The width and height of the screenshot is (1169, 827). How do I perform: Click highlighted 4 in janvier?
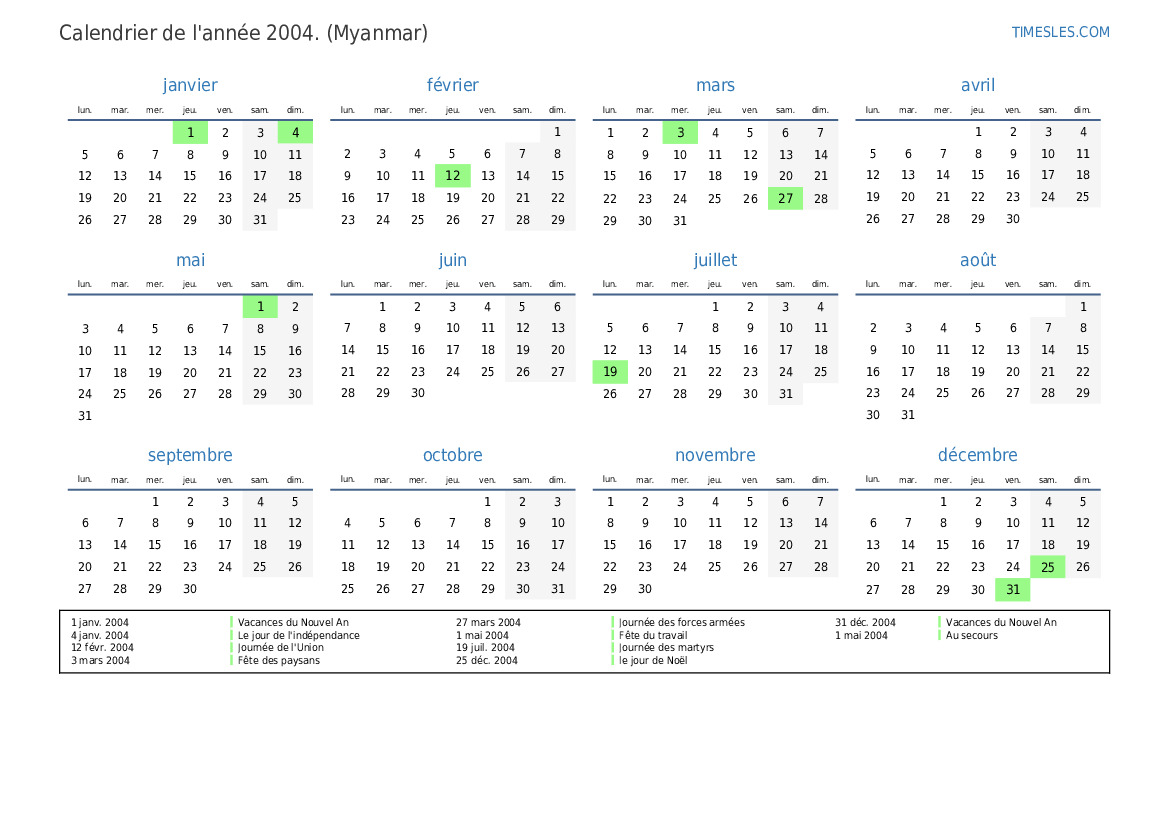coord(295,132)
